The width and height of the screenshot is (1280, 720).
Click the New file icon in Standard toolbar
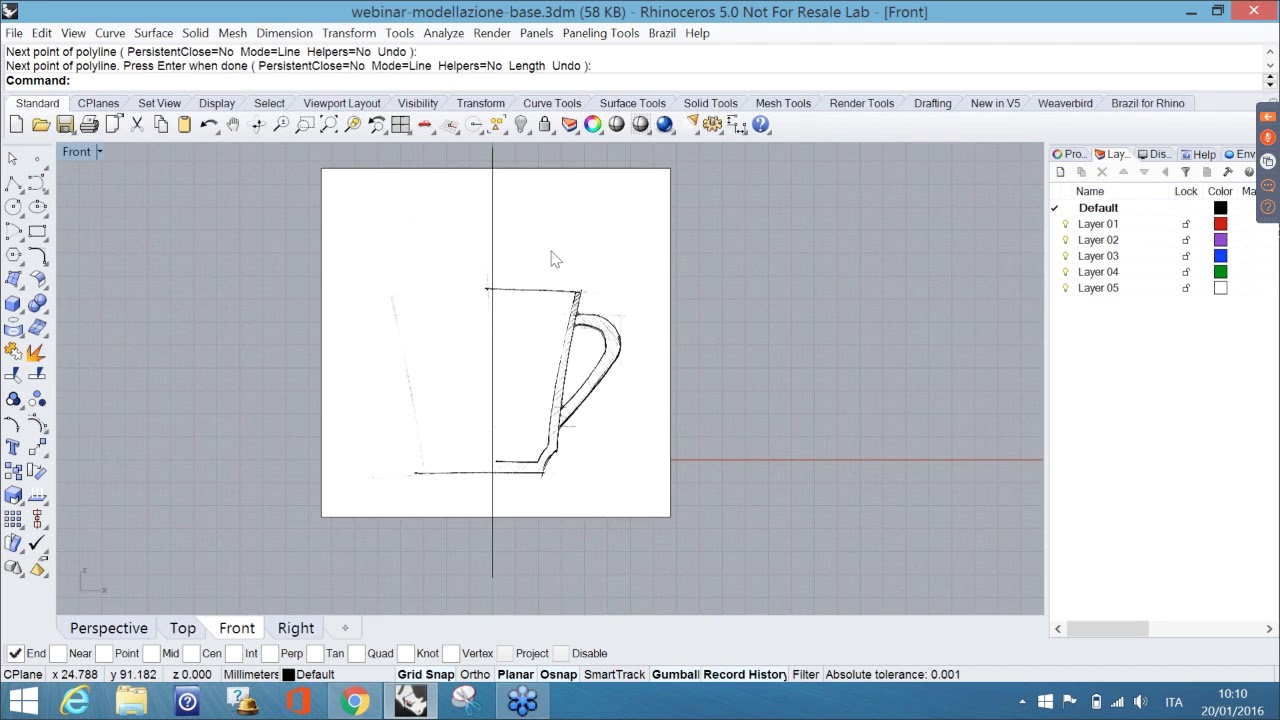(16, 125)
